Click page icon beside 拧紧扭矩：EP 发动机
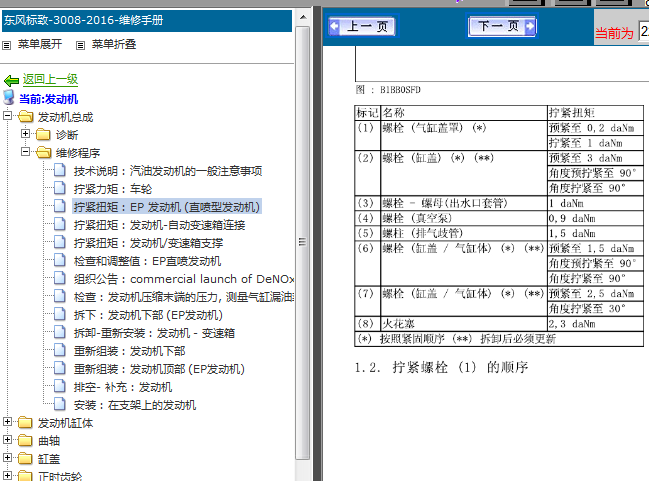The image size is (649, 481). click(x=60, y=206)
